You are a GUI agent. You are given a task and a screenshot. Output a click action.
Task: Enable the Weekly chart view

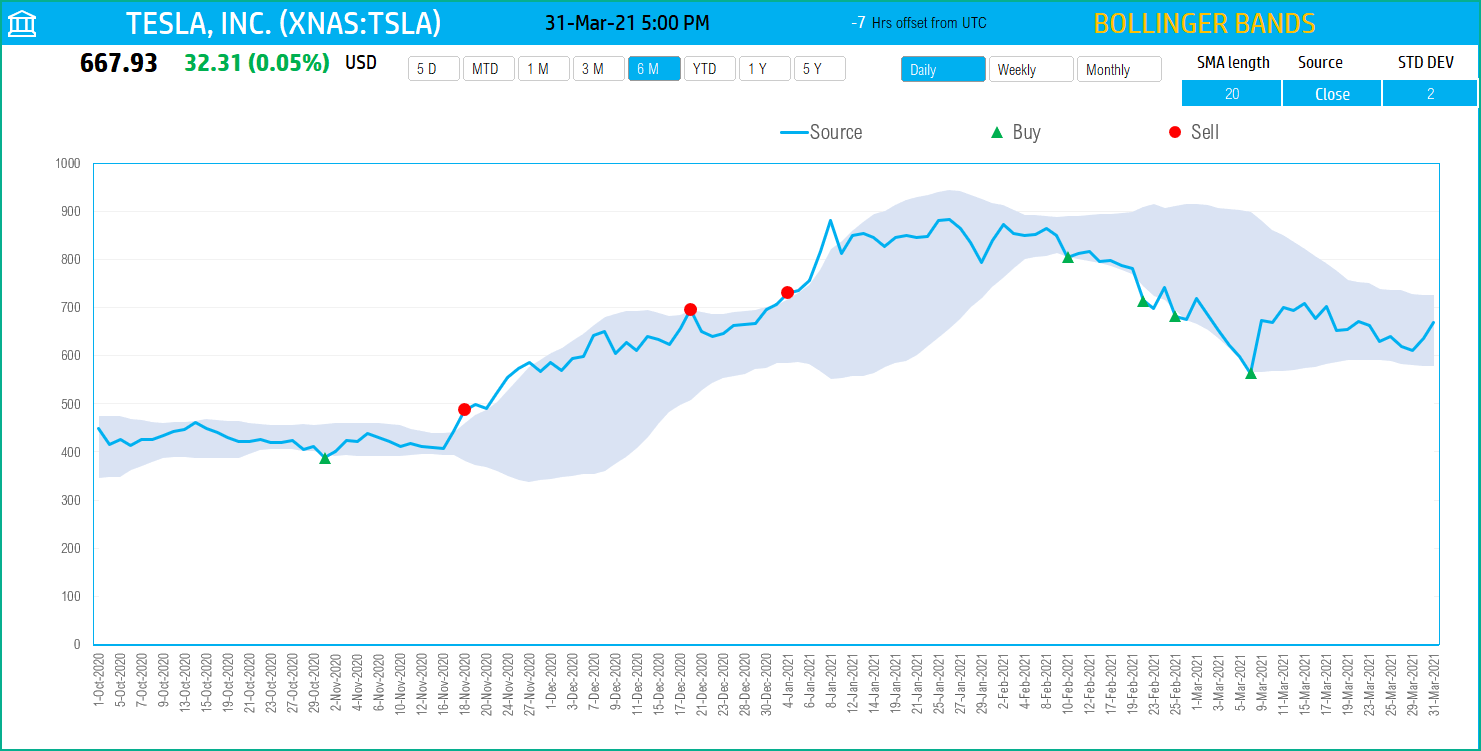click(1031, 69)
